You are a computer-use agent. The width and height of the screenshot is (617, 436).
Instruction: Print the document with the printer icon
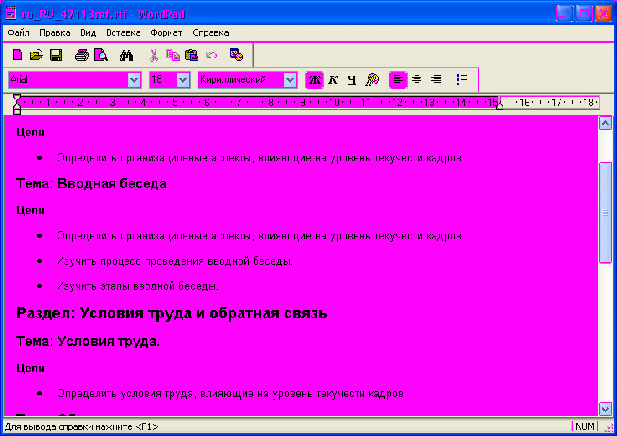tap(82, 54)
